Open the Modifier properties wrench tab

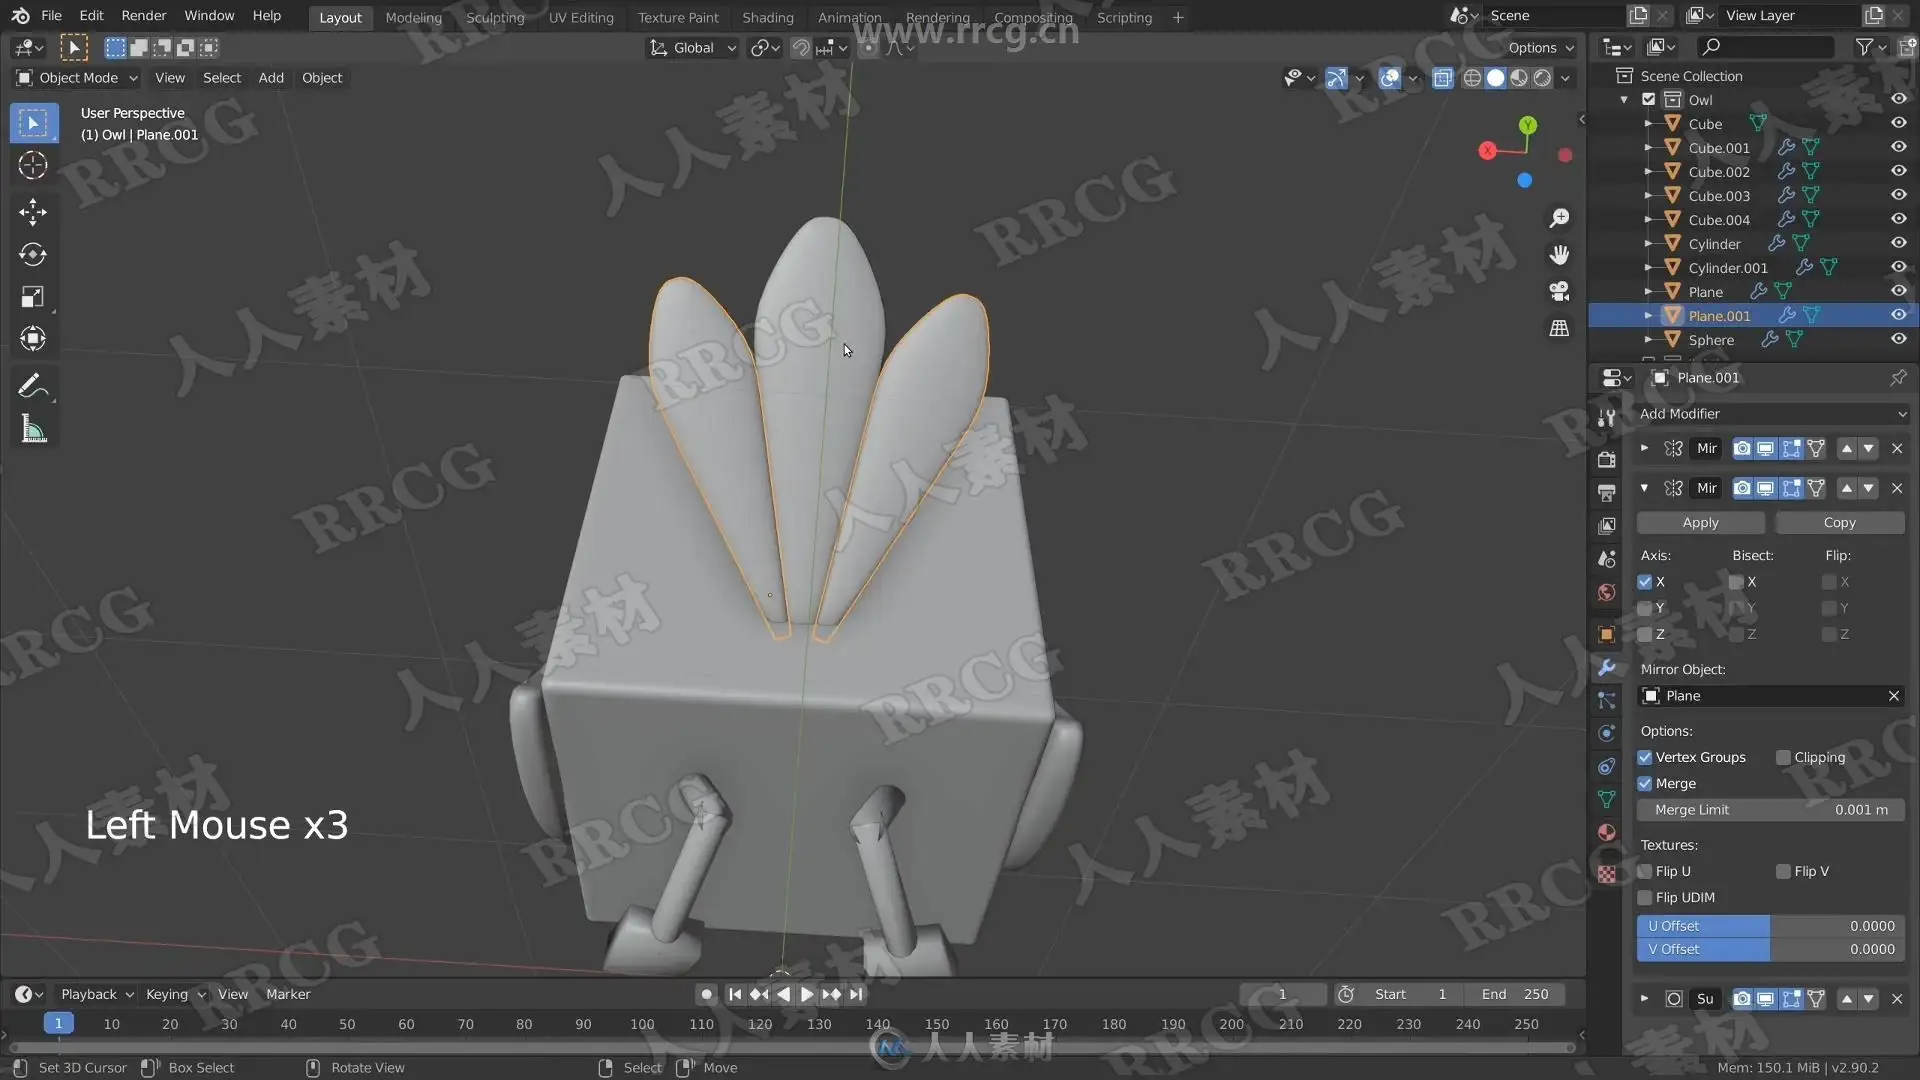pos(1607,668)
